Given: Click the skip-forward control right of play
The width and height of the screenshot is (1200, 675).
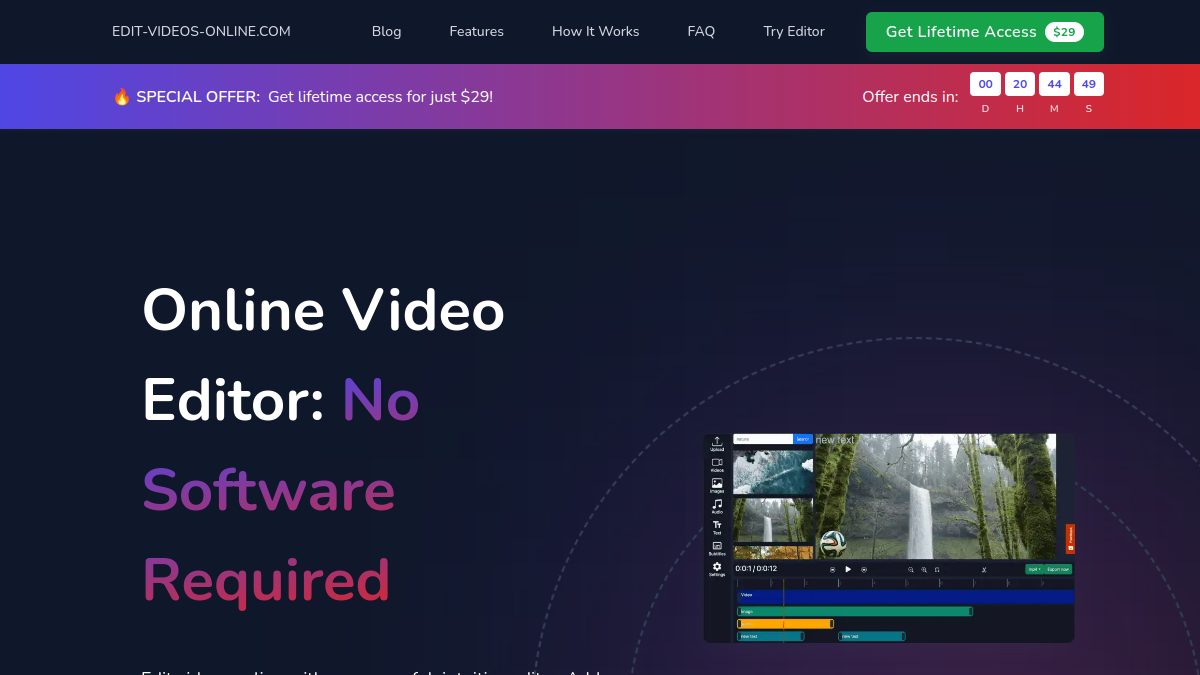Looking at the screenshot, I should 864,570.
